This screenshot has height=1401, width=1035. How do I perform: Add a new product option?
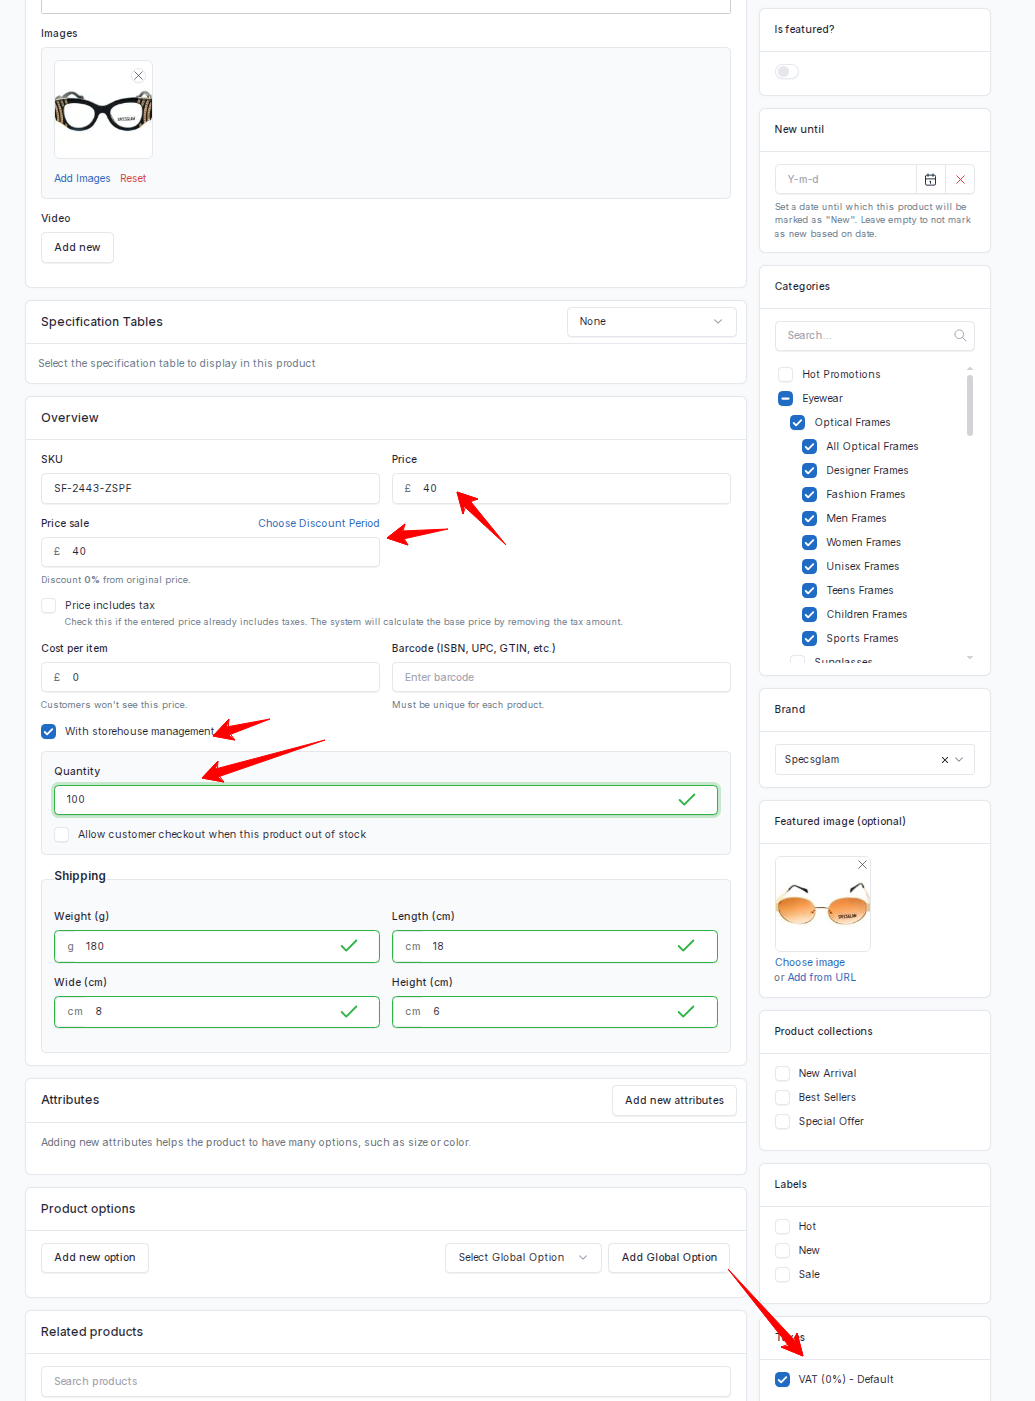coord(95,1258)
